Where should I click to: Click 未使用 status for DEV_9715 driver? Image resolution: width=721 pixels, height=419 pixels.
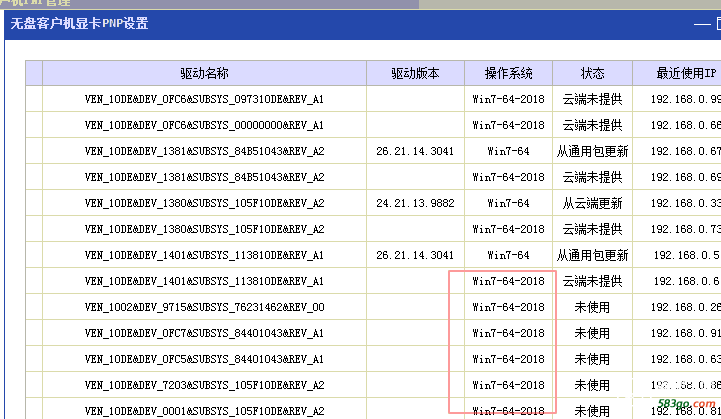pos(592,307)
